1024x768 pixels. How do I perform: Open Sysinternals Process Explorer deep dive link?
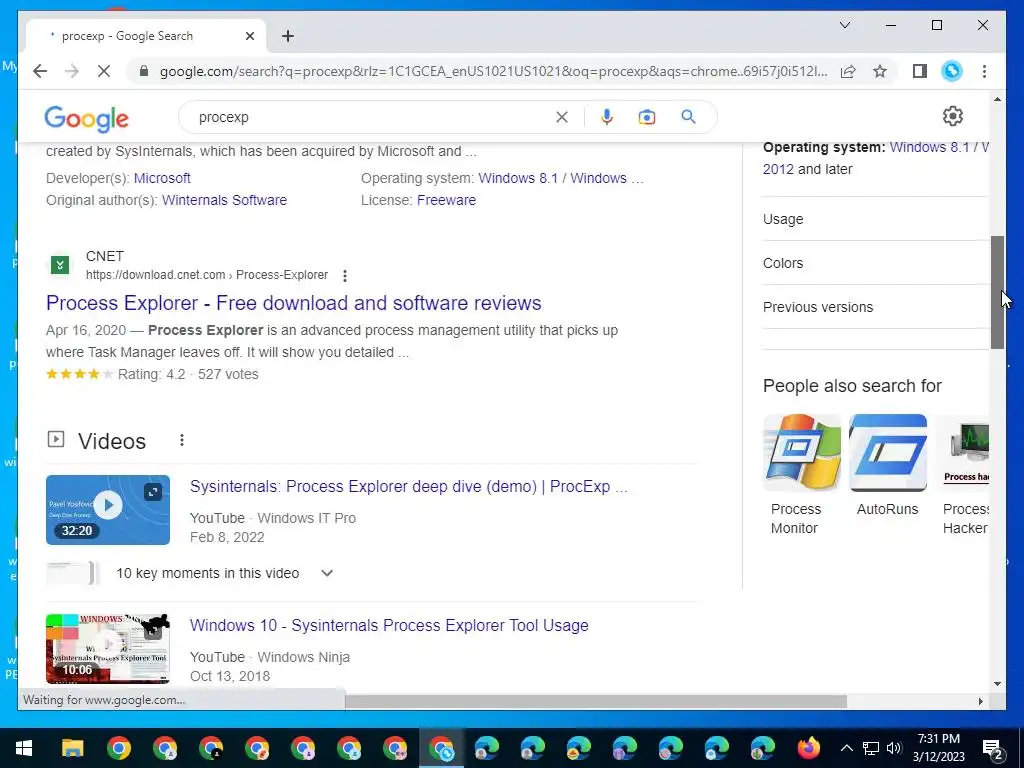click(409, 487)
